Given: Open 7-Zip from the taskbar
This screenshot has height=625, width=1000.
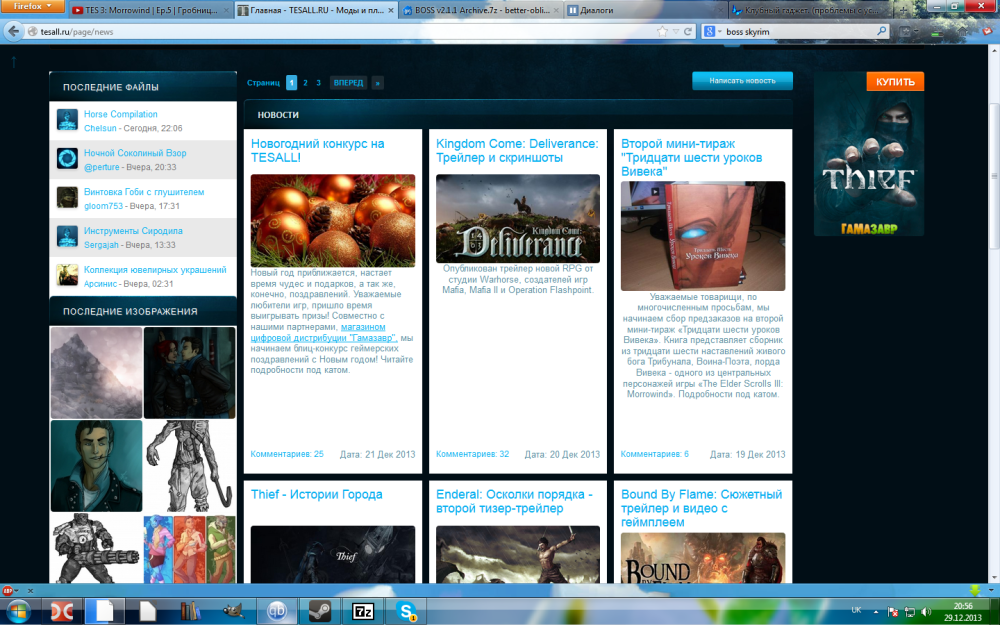Looking at the screenshot, I should click(363, 611).
